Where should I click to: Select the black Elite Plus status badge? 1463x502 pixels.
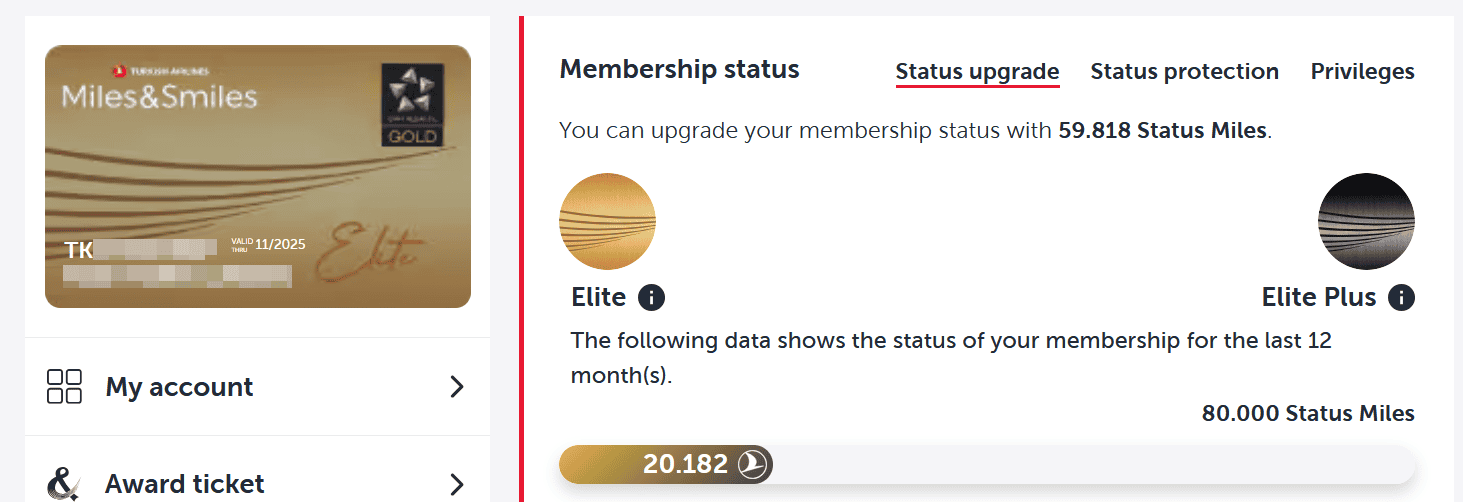tap(1366, 222)
